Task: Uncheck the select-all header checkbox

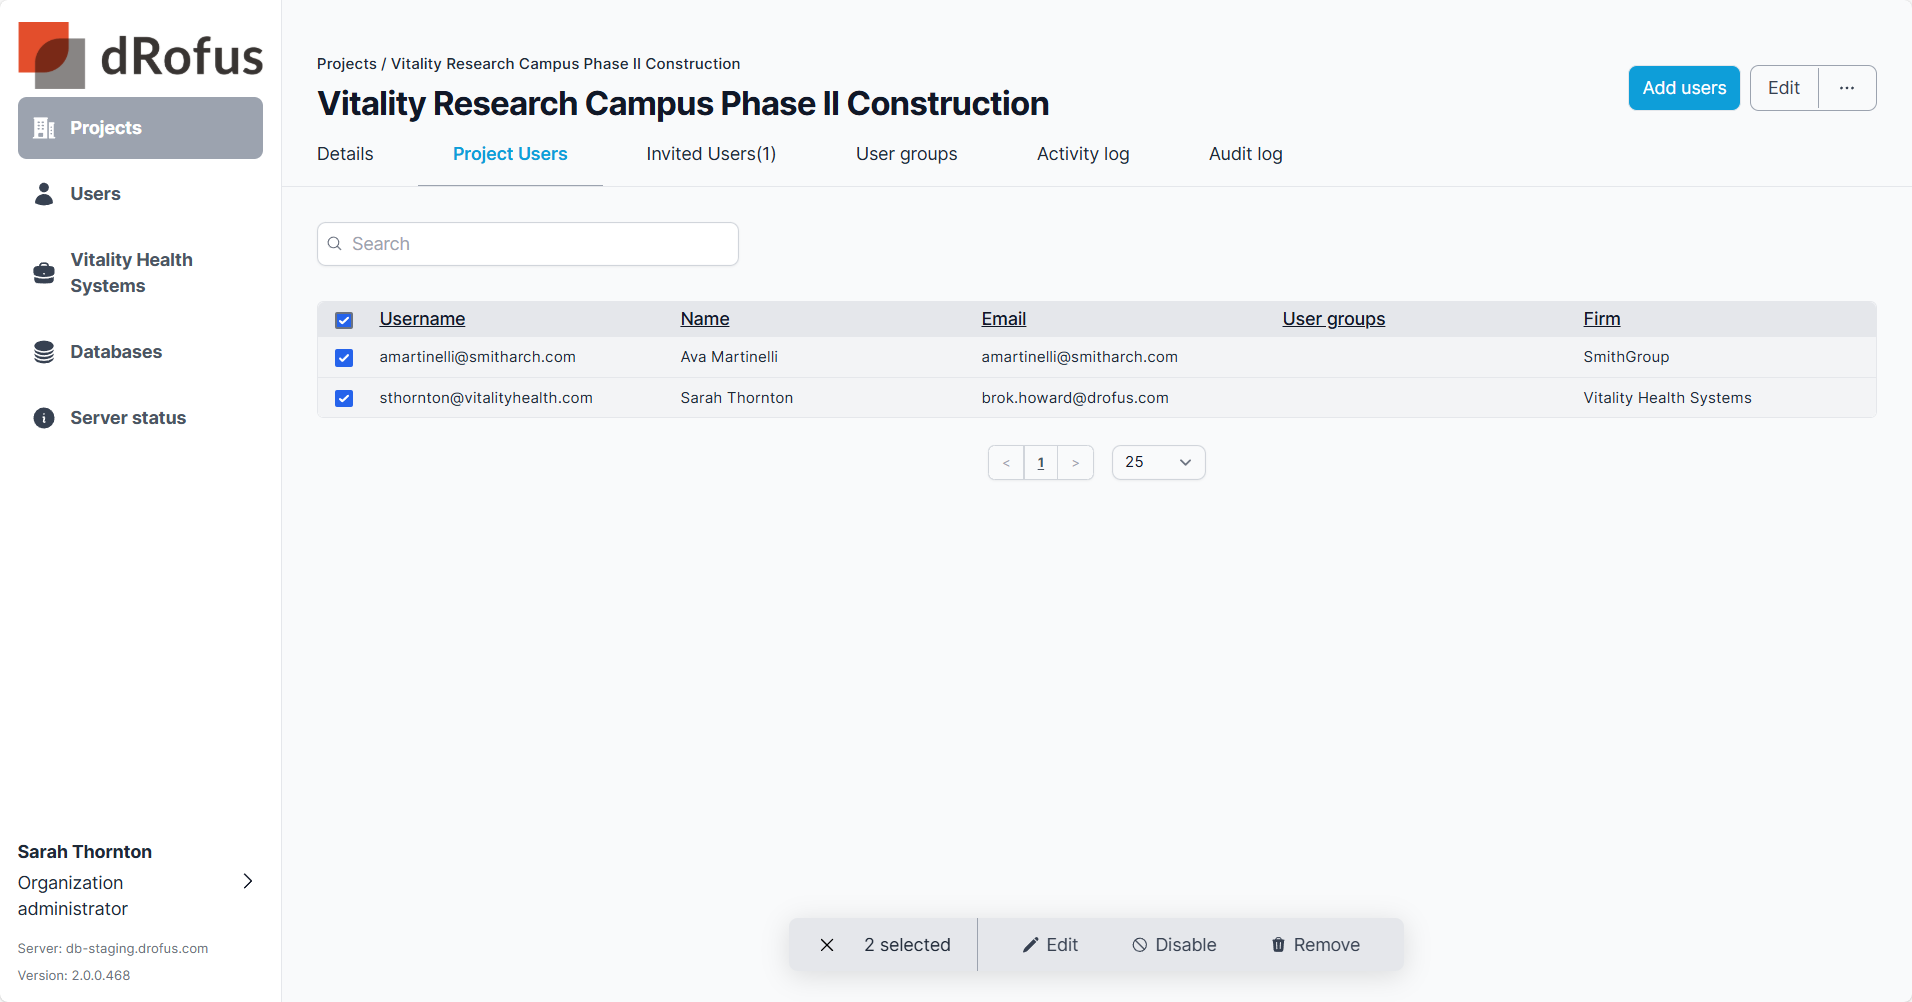Action: tap(344, 320)
